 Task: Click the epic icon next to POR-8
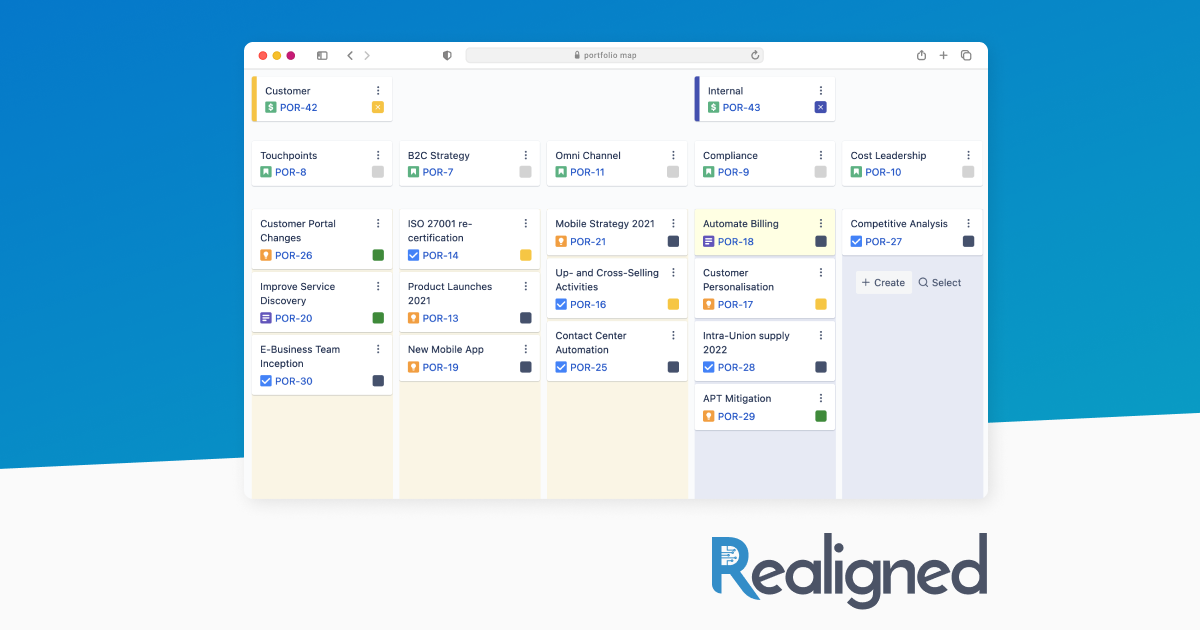(265, 172)
